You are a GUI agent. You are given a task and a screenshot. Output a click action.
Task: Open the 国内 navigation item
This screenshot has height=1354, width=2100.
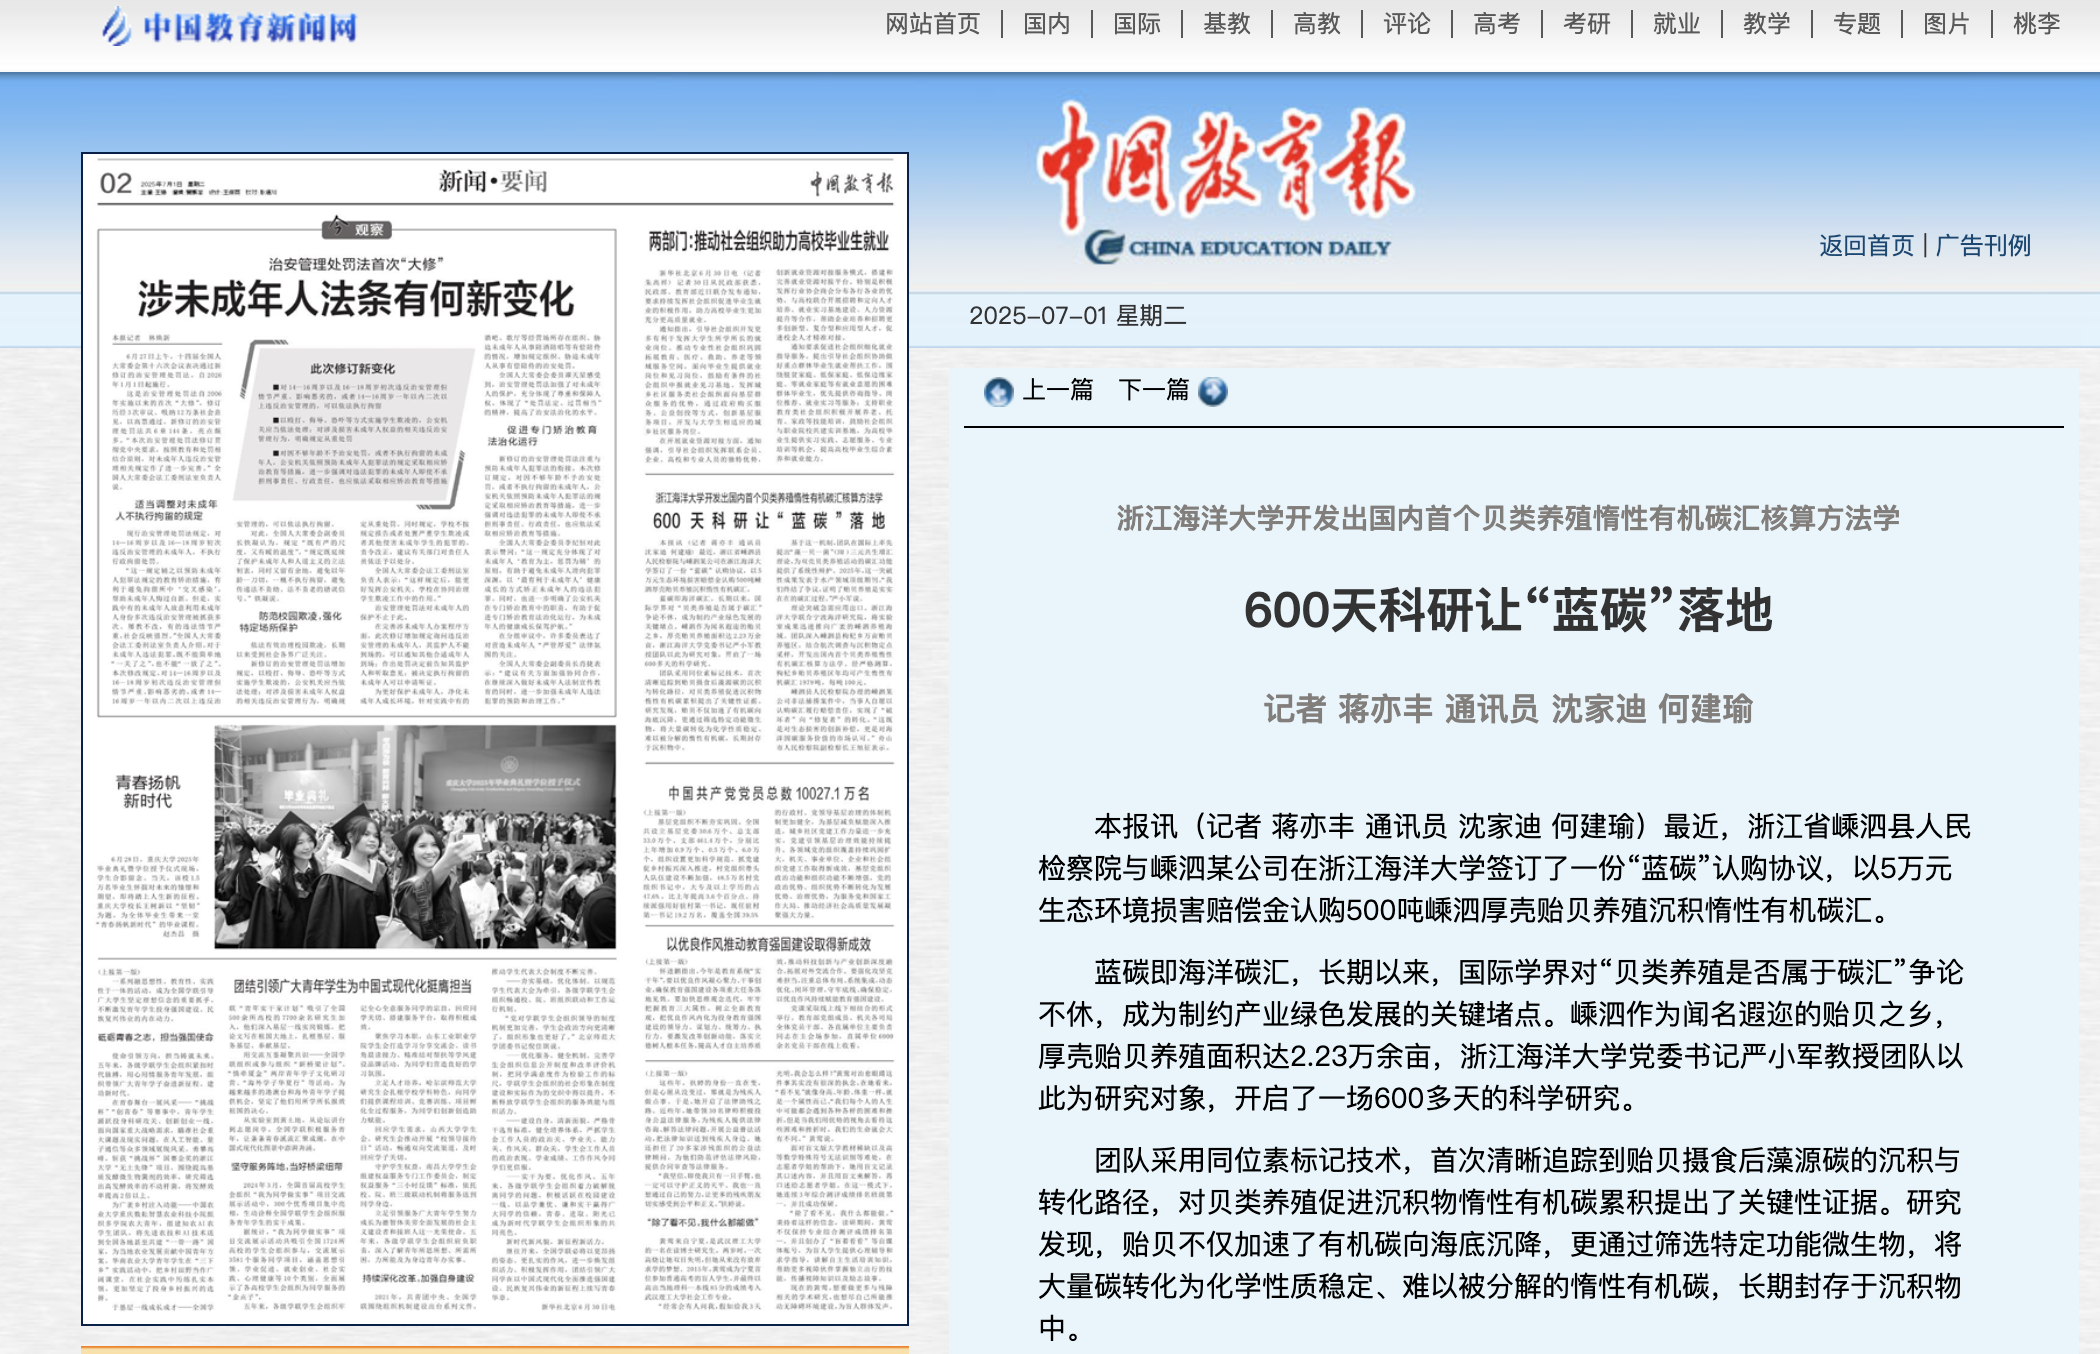pyautogui.click(x=1047, y=23)
